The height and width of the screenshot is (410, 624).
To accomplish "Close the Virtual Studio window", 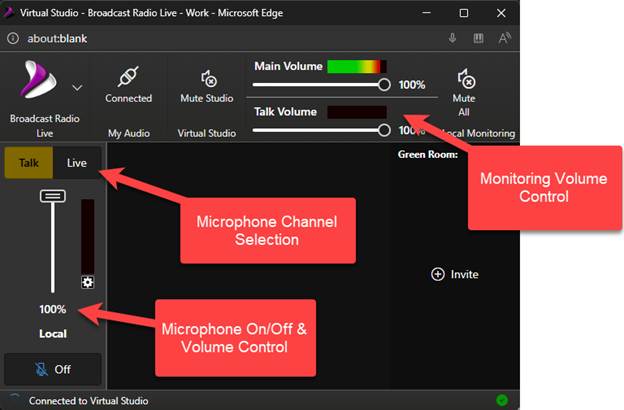I will click(x=501, y=13).
